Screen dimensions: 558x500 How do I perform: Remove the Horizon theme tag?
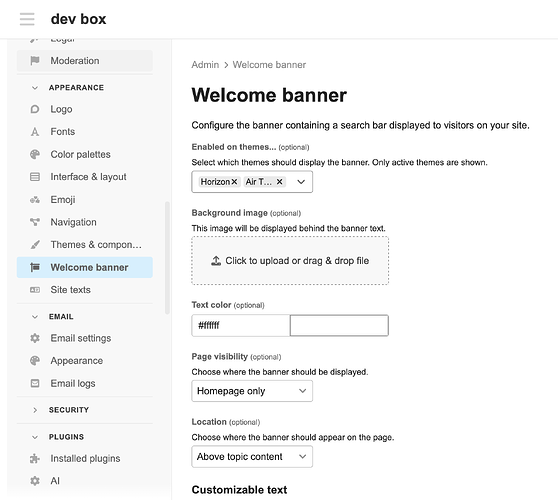tap(234, 182)
